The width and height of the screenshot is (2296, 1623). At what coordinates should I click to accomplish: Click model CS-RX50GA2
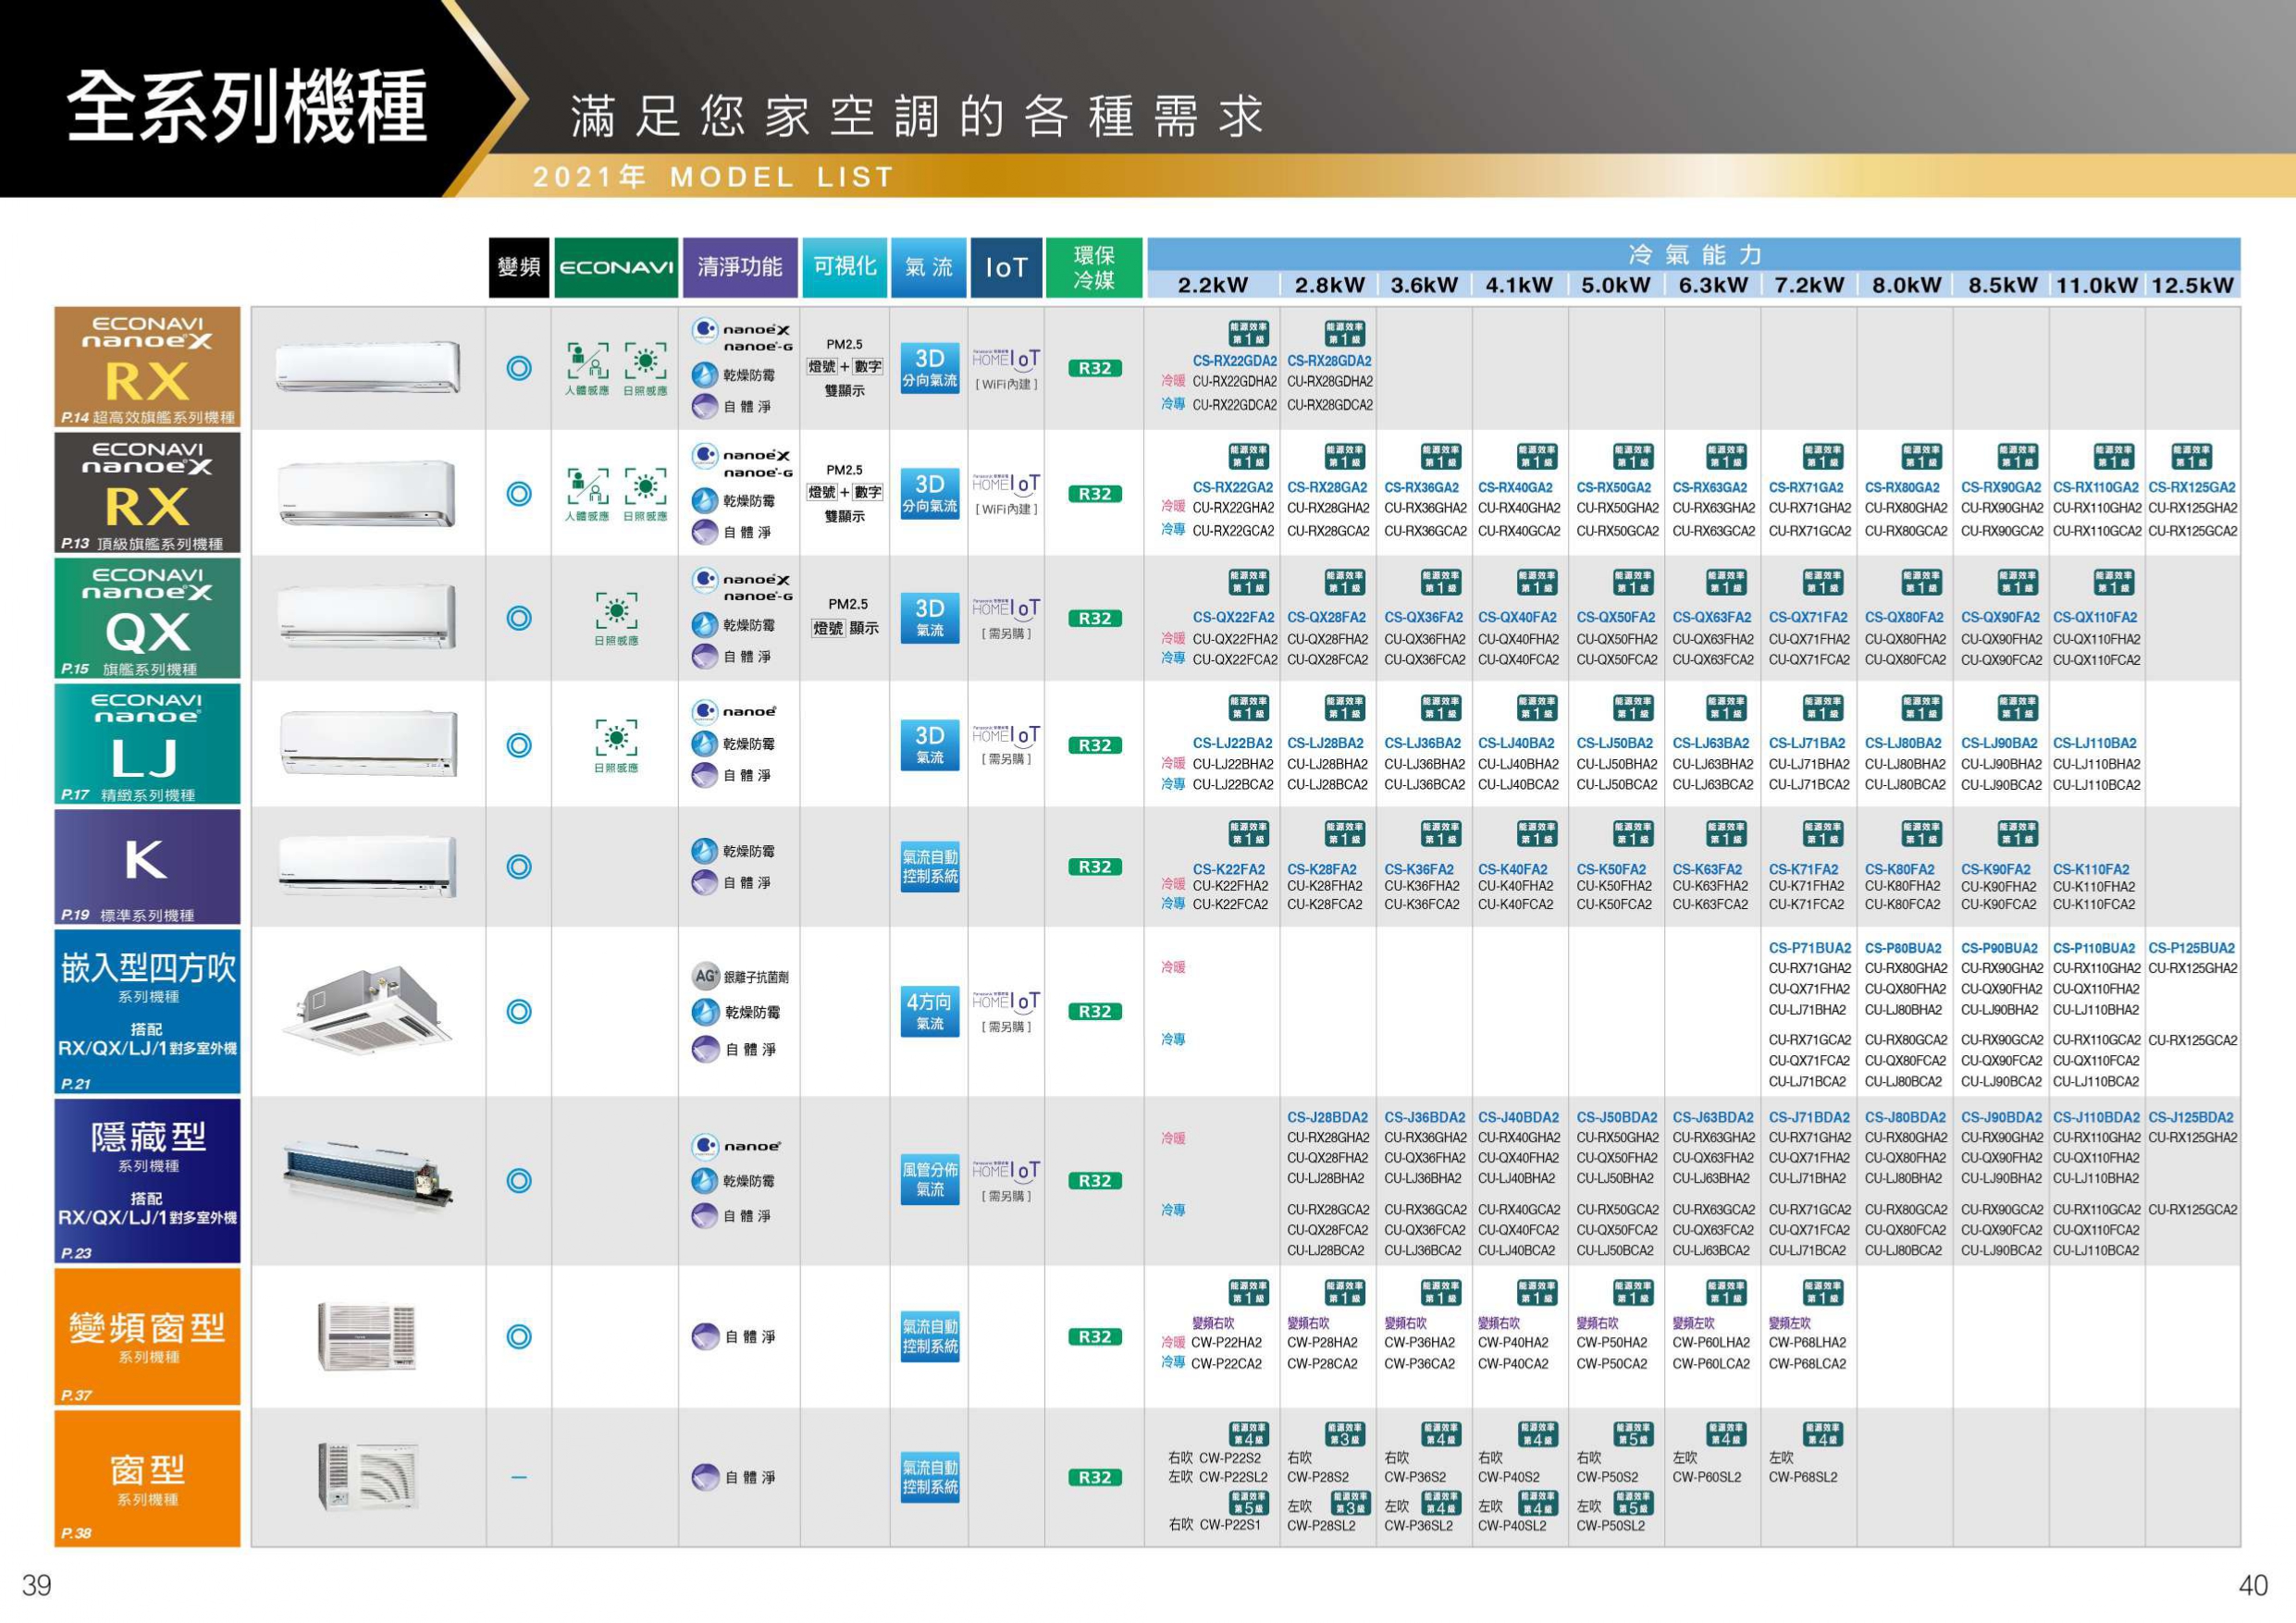pos(1613,488)
